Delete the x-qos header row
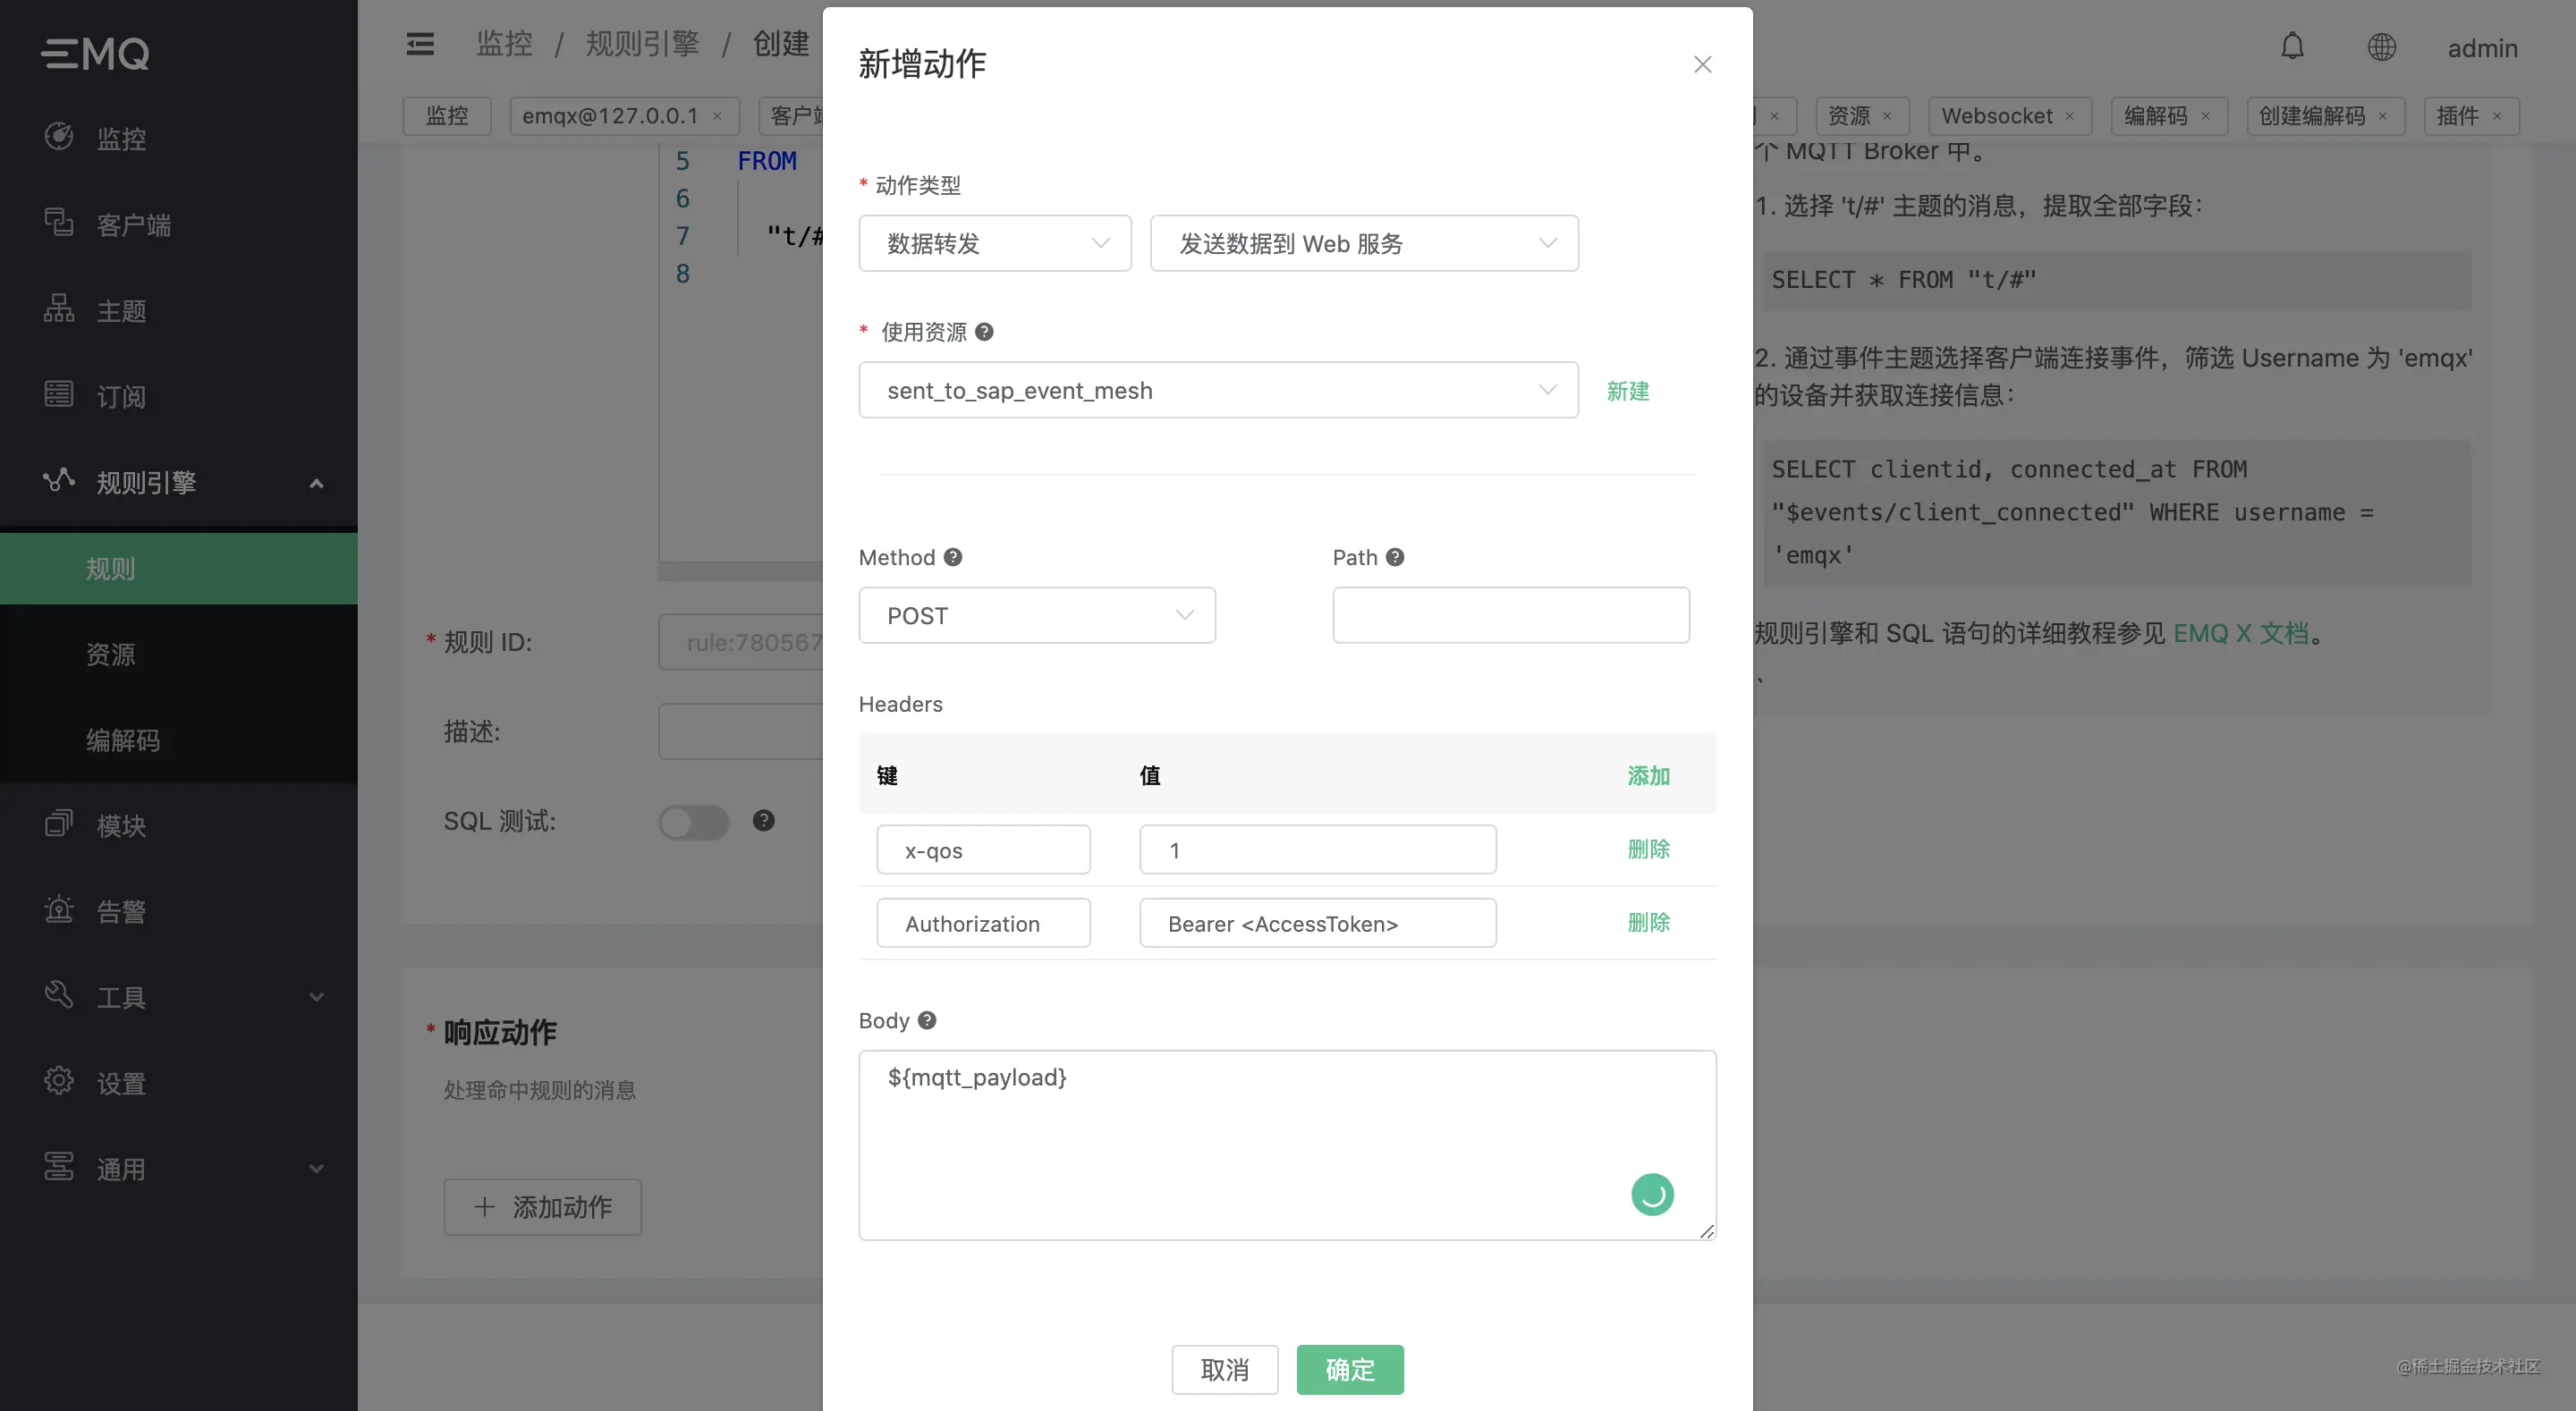Screen dimensions: 2576x1411 [x=1649, y=849]
